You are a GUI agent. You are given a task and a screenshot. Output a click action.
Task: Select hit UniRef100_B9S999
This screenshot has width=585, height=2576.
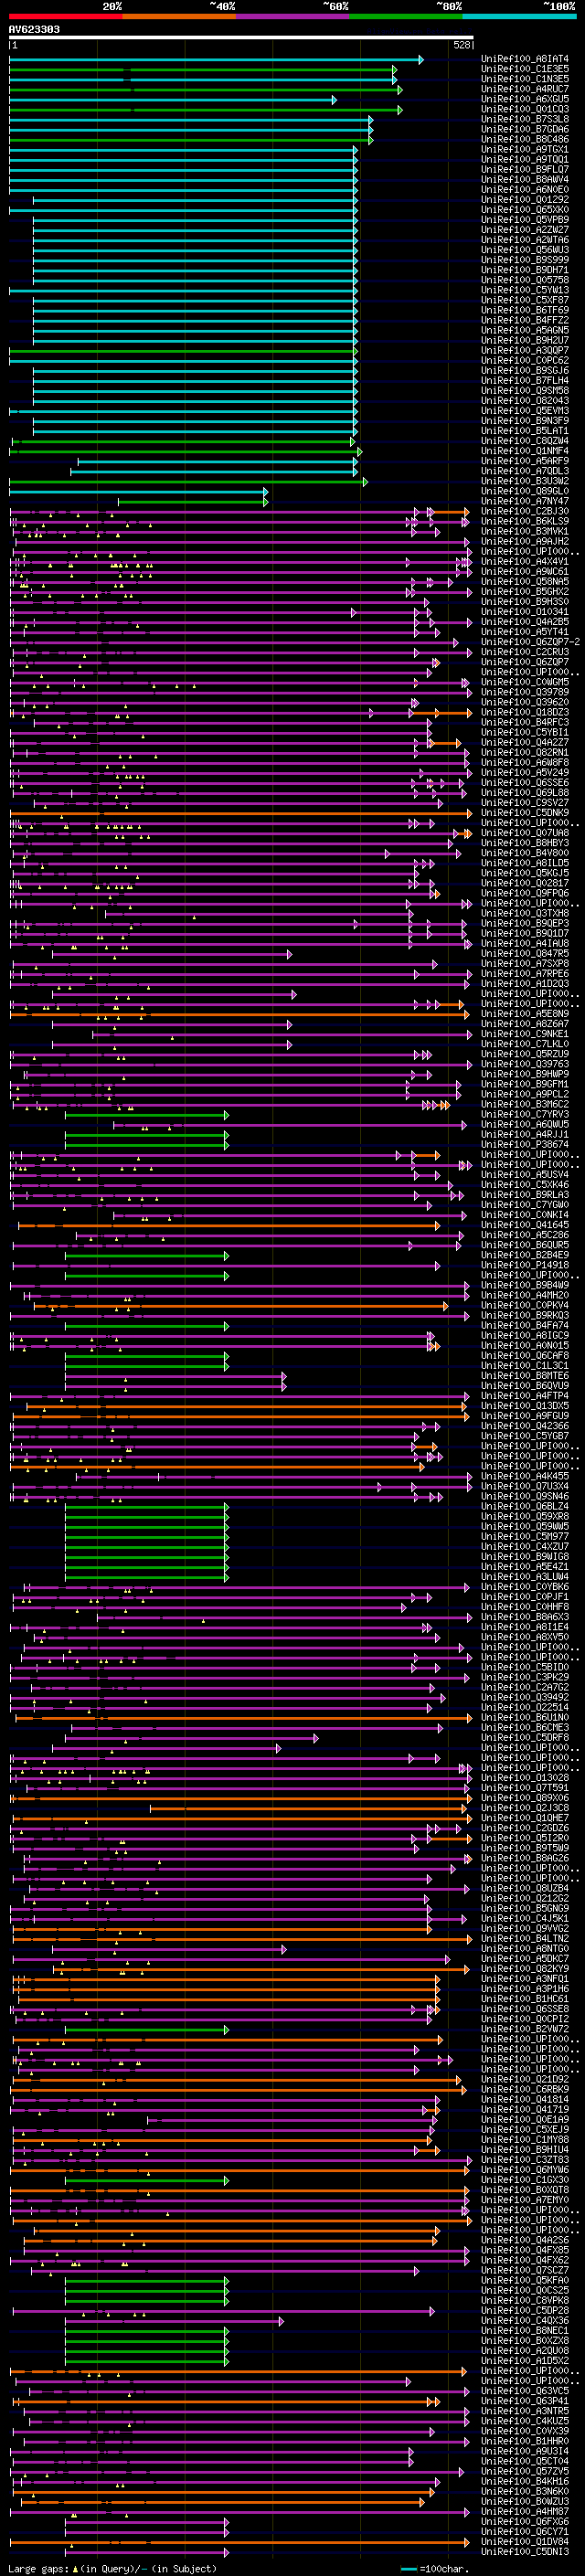click(524, 260)
